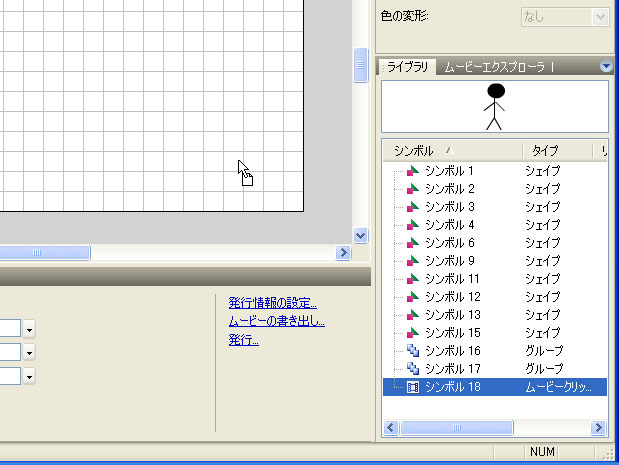
Task: Click the top input field in the bottom-left panel
Action: pos(10,328)
